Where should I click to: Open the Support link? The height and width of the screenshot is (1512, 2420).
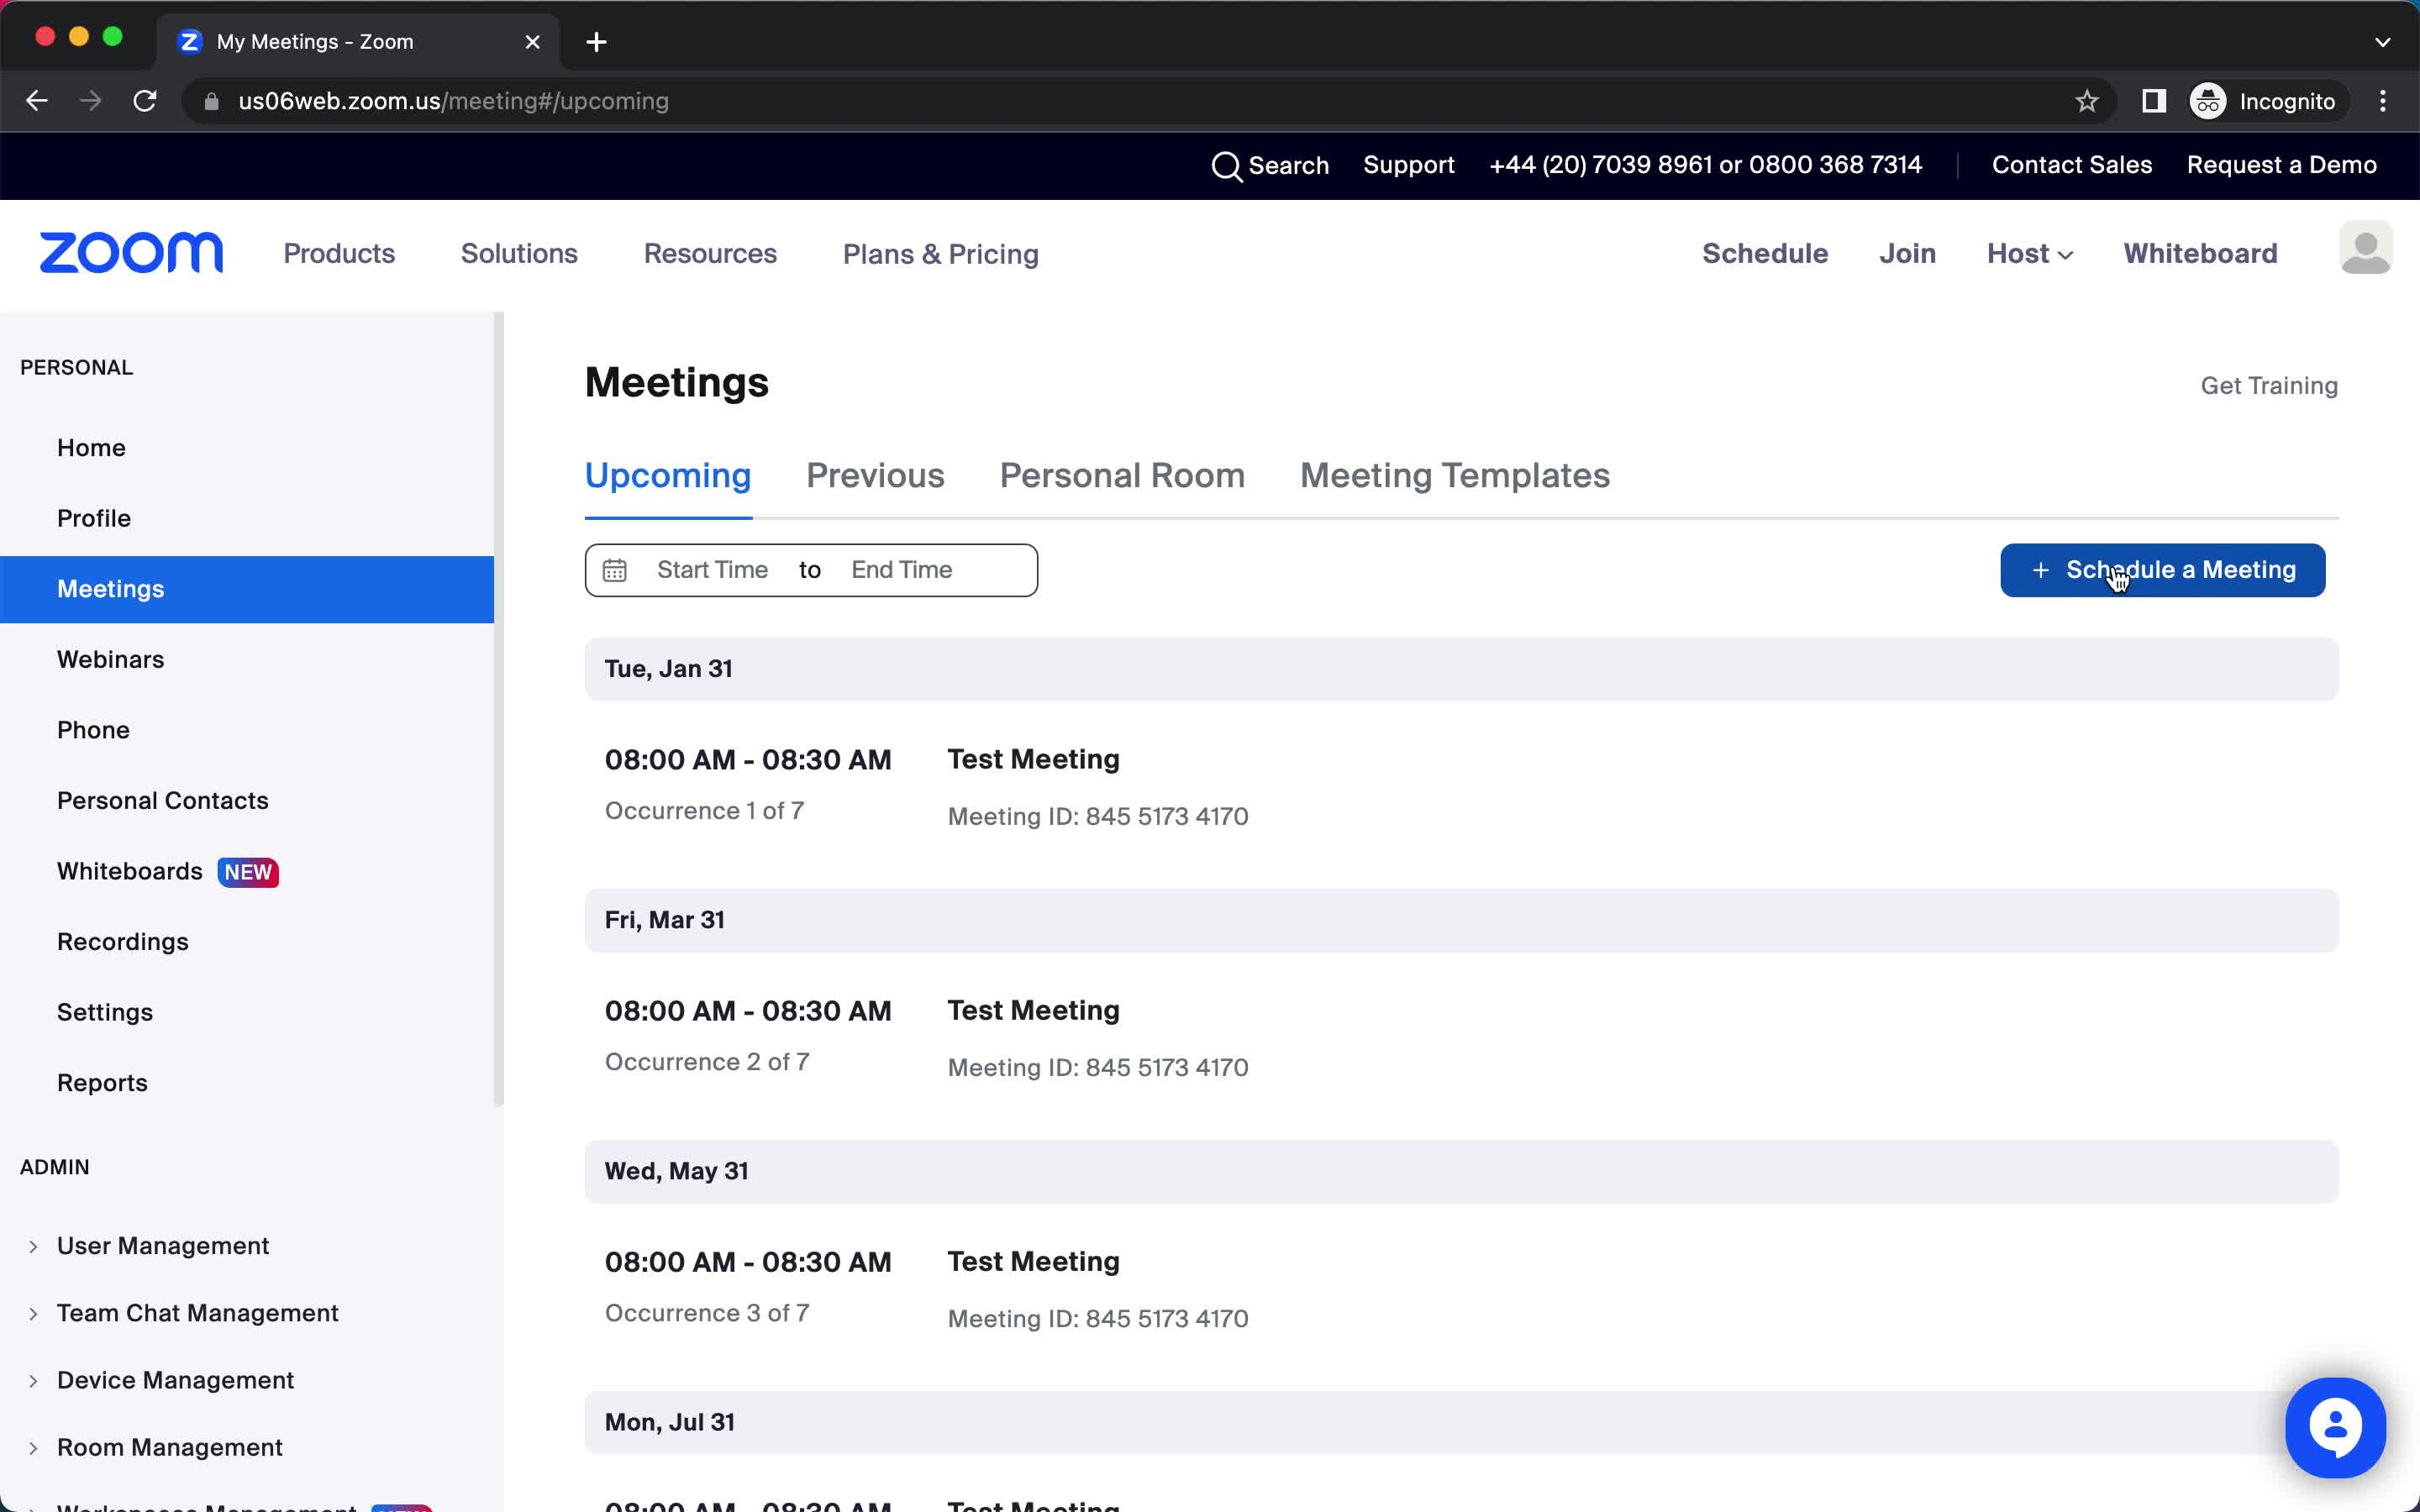coord(1408,165)
